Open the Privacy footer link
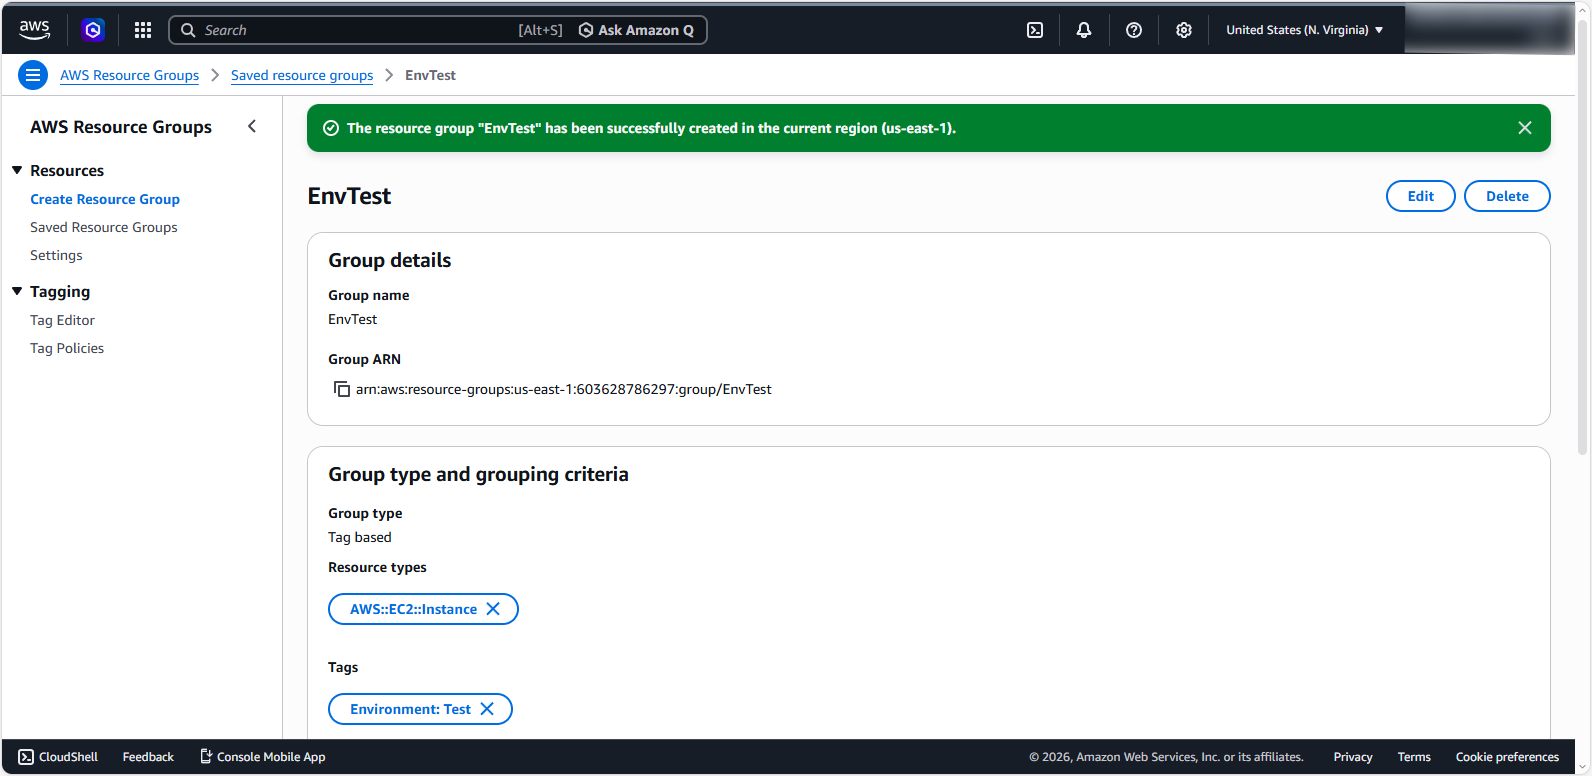 [1353, 757]
